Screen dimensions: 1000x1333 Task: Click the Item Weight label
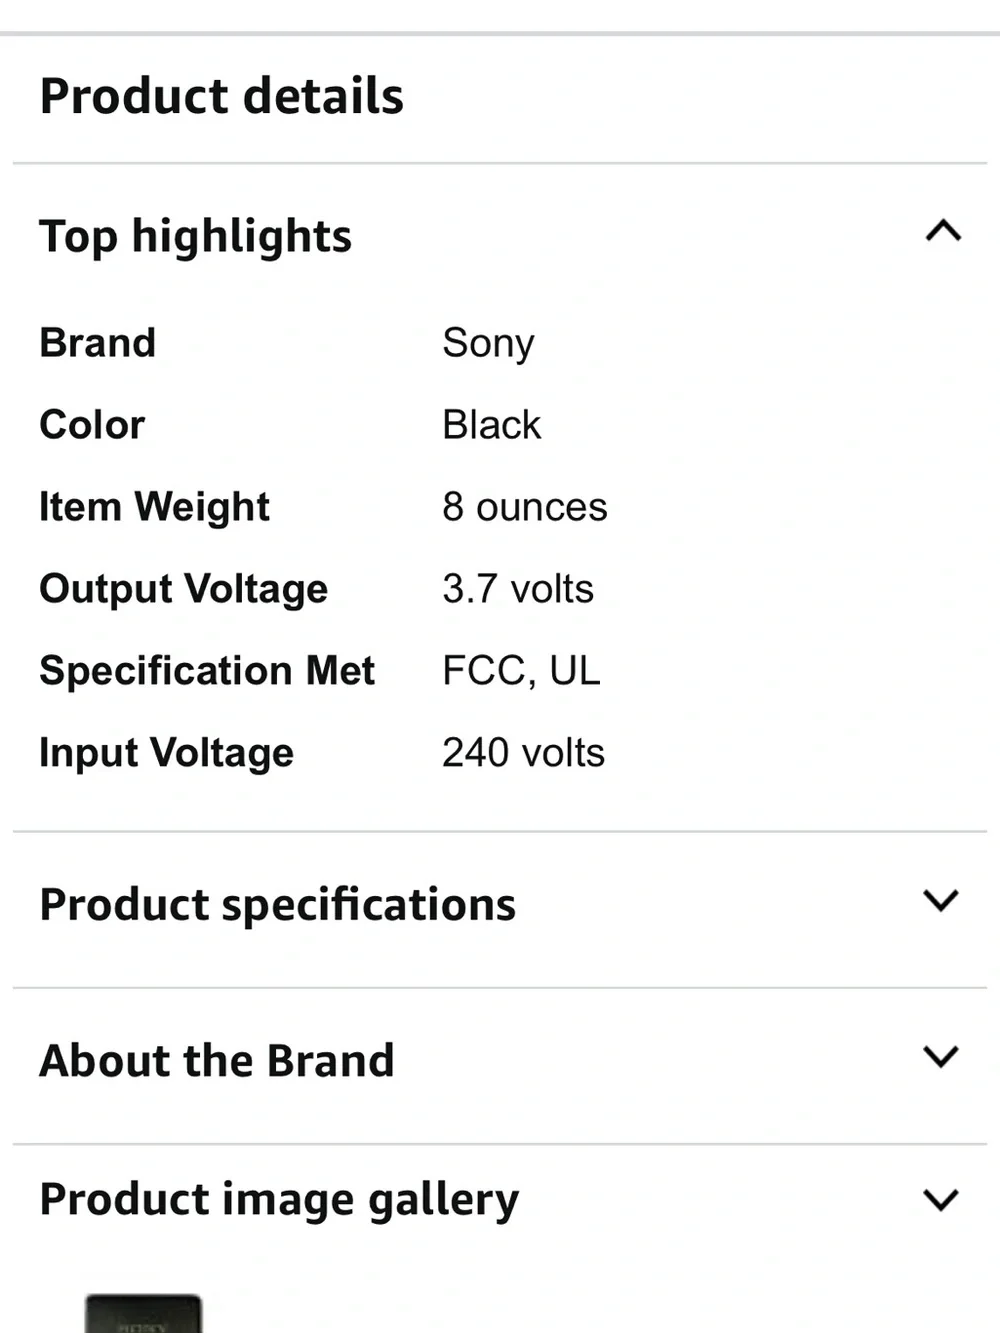155,508
